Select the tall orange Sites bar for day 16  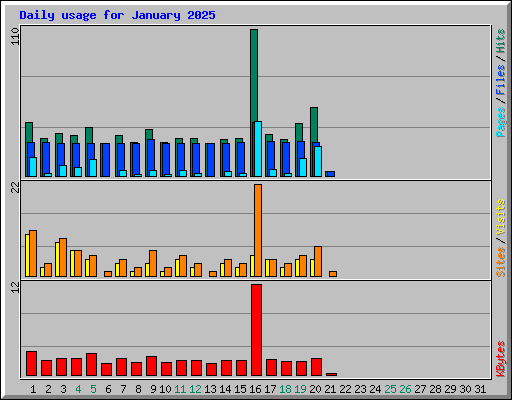coord(258,230)
